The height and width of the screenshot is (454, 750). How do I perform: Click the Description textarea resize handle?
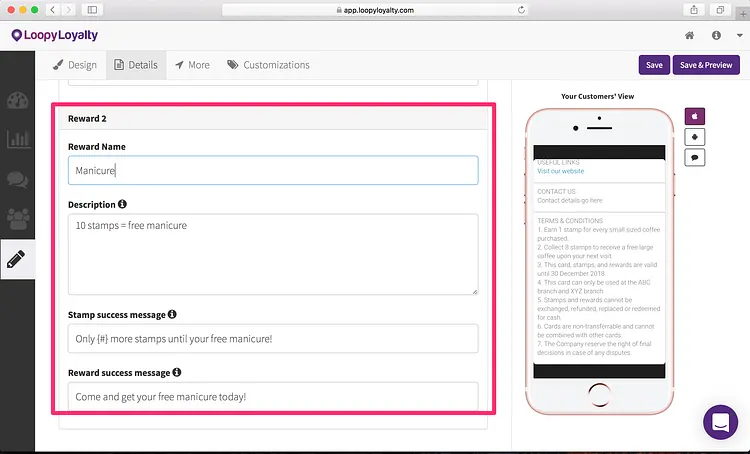click(x=475, y=291)
